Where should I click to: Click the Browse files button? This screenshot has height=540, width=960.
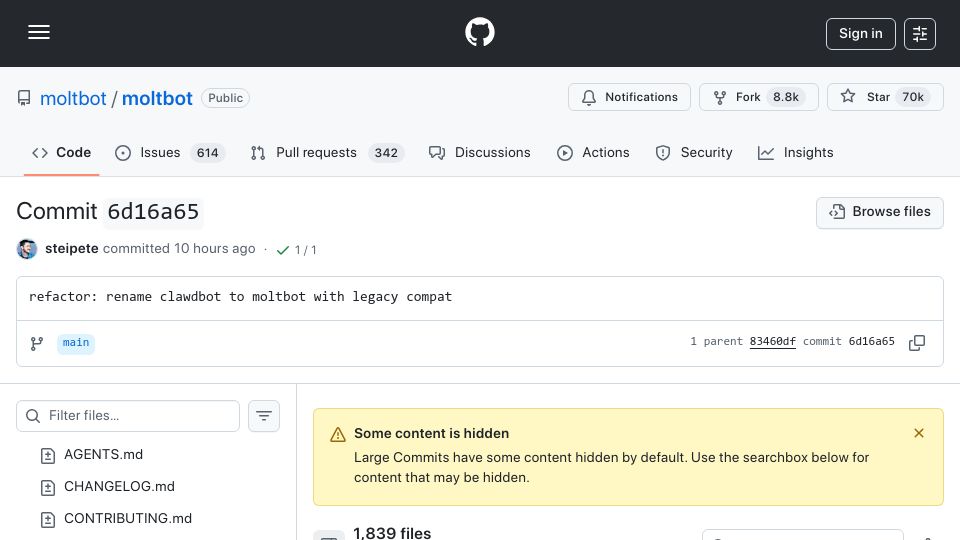879,212
